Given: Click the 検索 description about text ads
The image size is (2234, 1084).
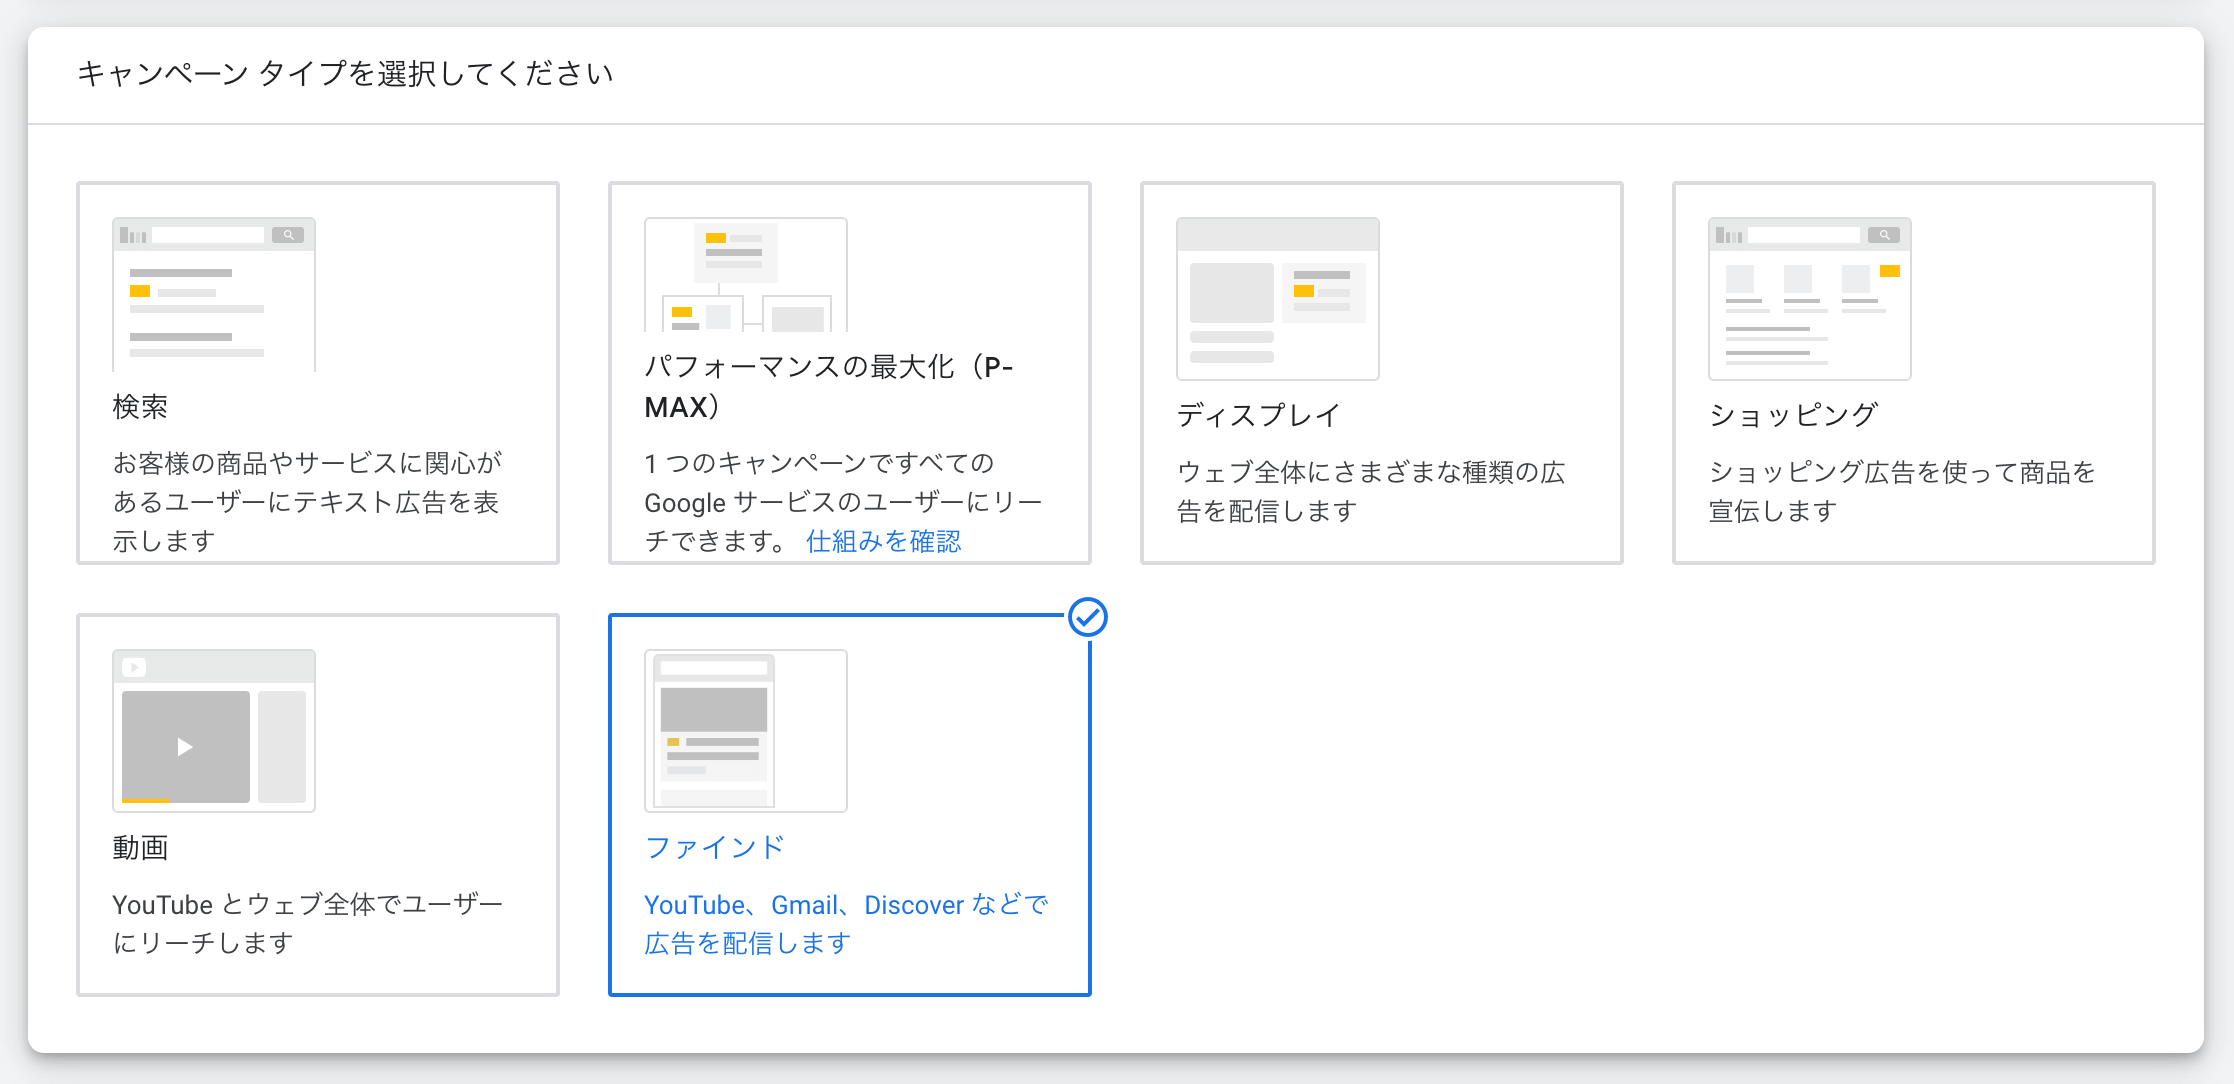Looking at the screenshot, I should coord(307,502).
